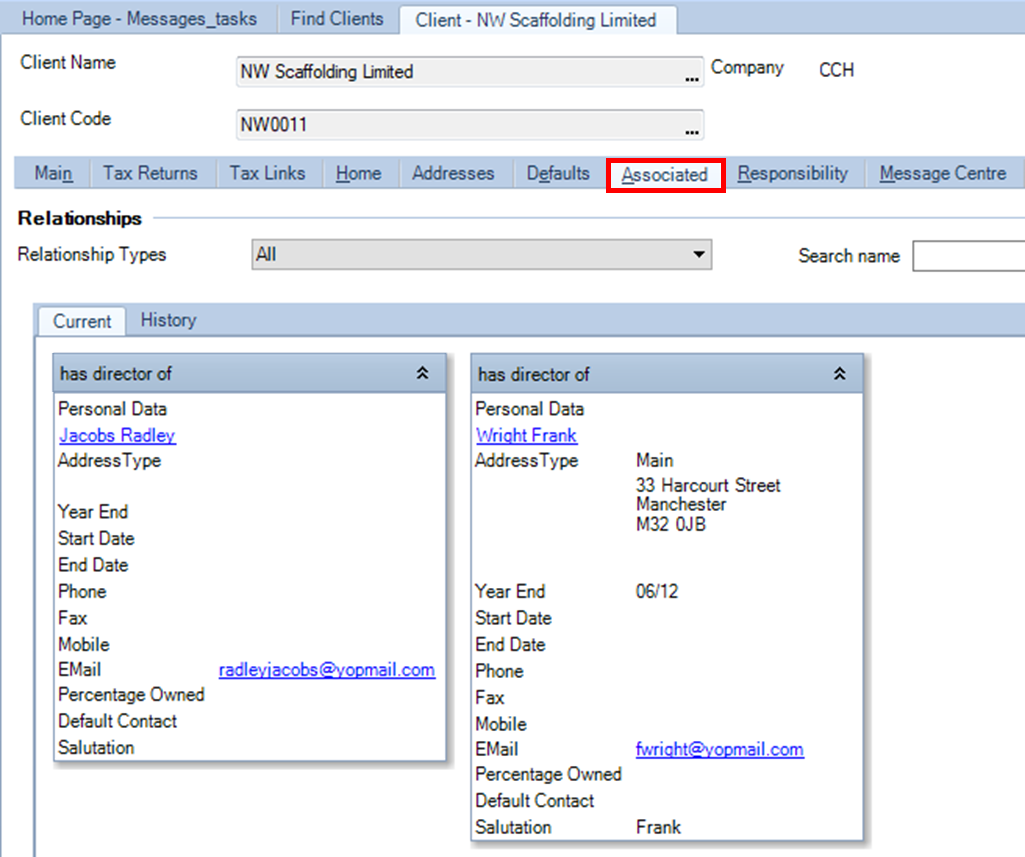This screenshot has height=857, width=1025.
Task: Switch to Home Page - Messages_tasks tab
Action: (139, 18)
